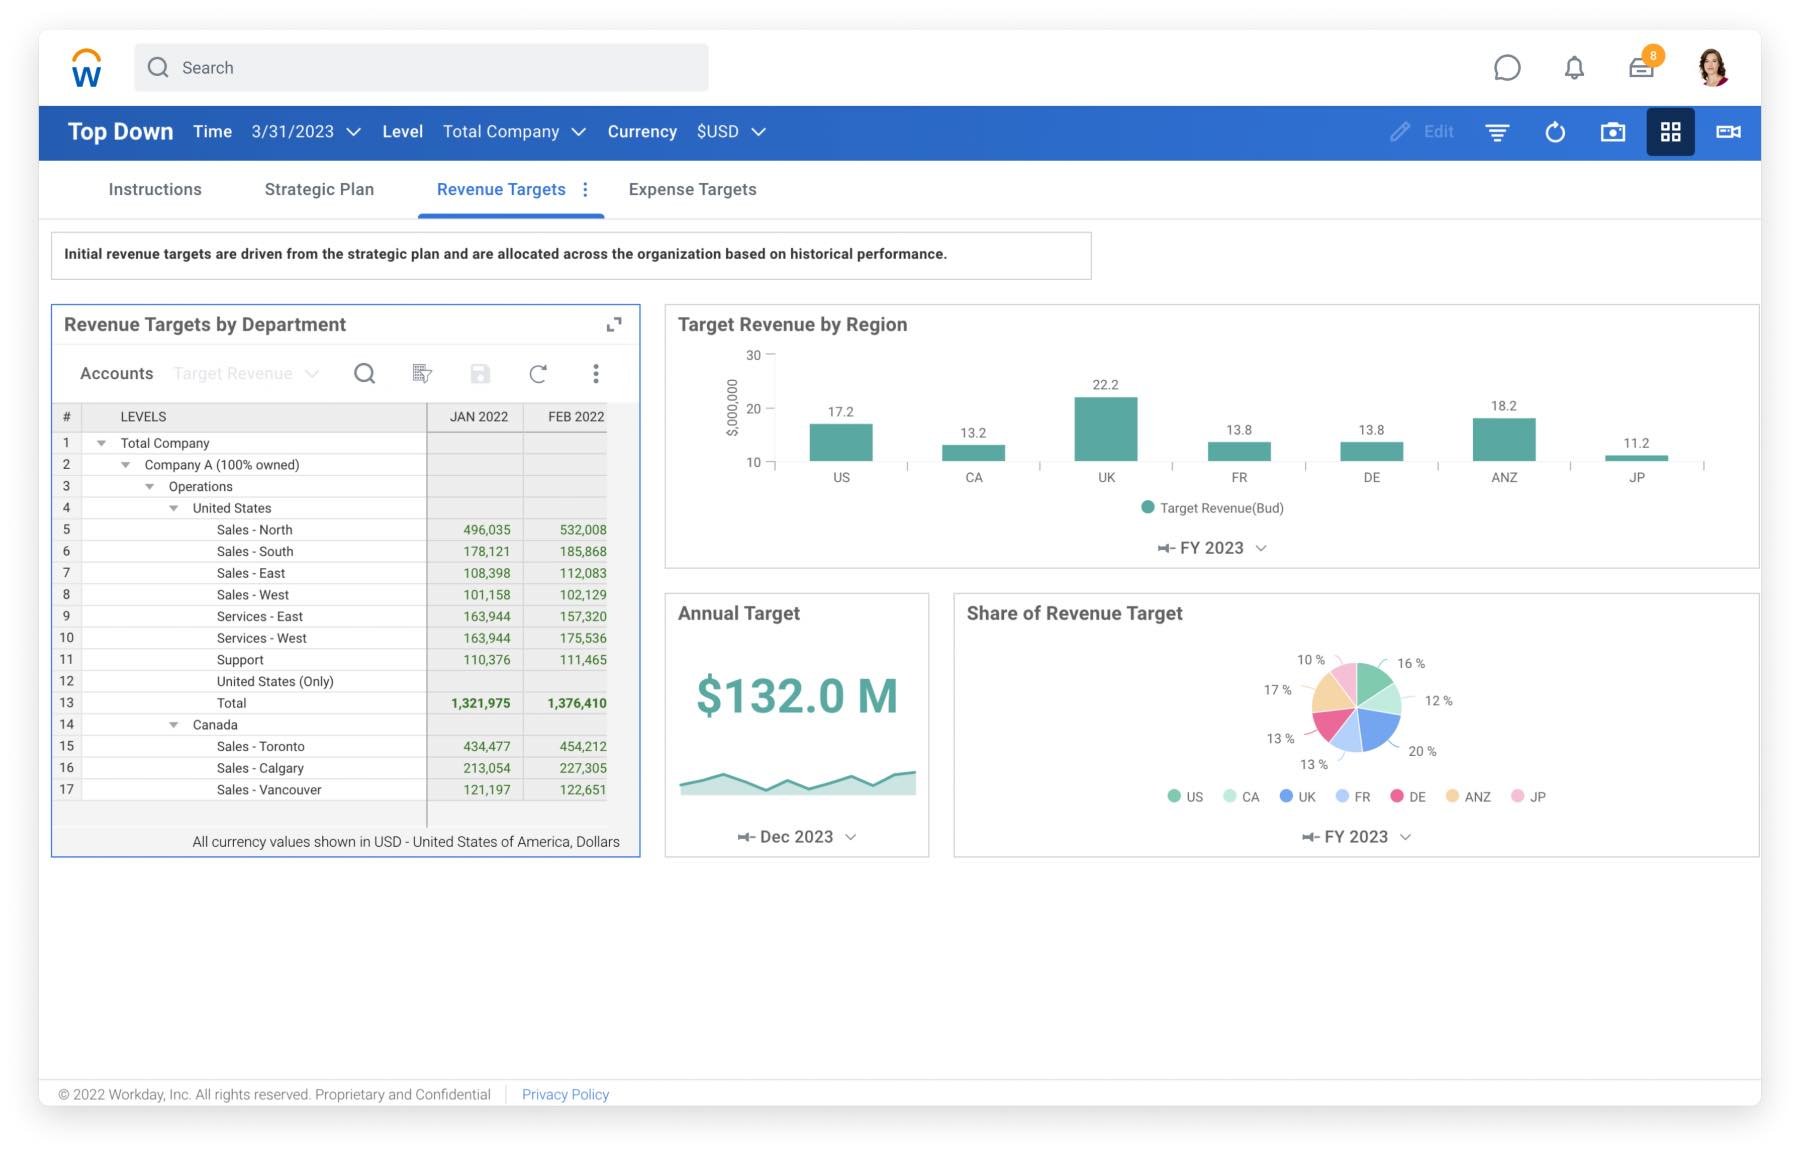
Task: Click the grid refresh icon near Accounts
Action: tap(538, 373)
